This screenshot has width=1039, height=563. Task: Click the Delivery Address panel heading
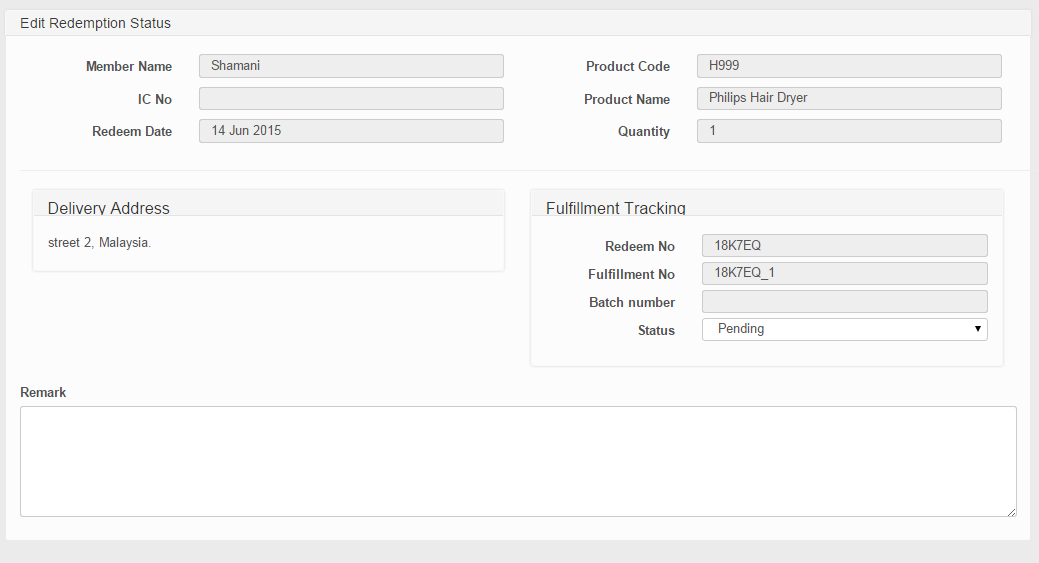[x=109, y=208]
